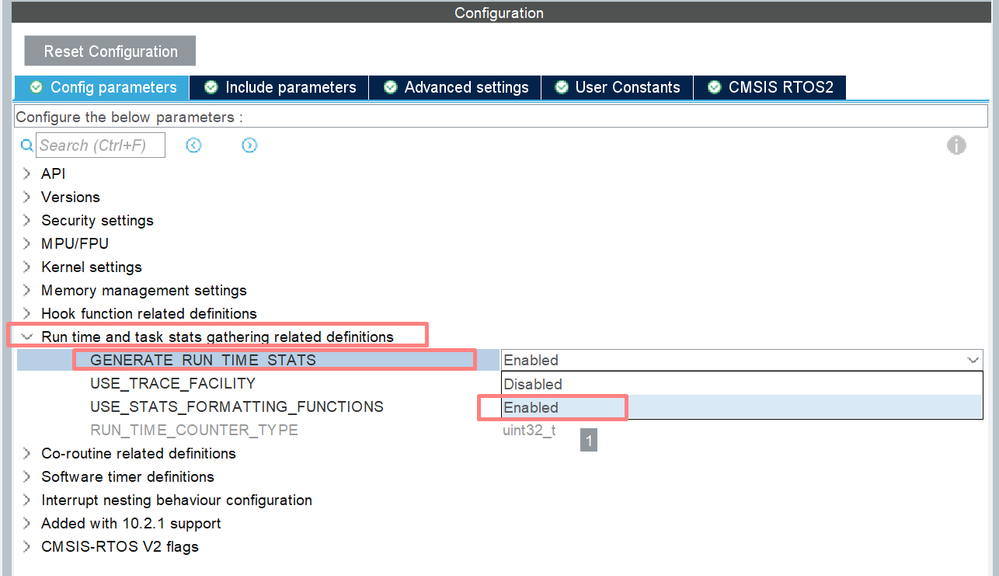Switch to CMSIS RTOS2 tab

770,87
